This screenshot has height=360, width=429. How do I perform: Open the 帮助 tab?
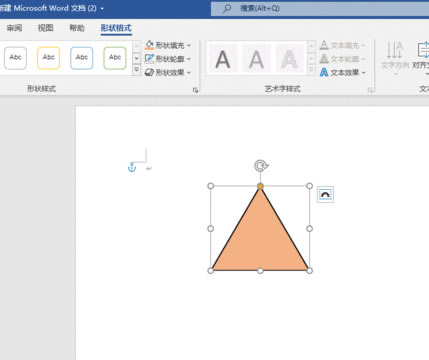tap(77, 28)
